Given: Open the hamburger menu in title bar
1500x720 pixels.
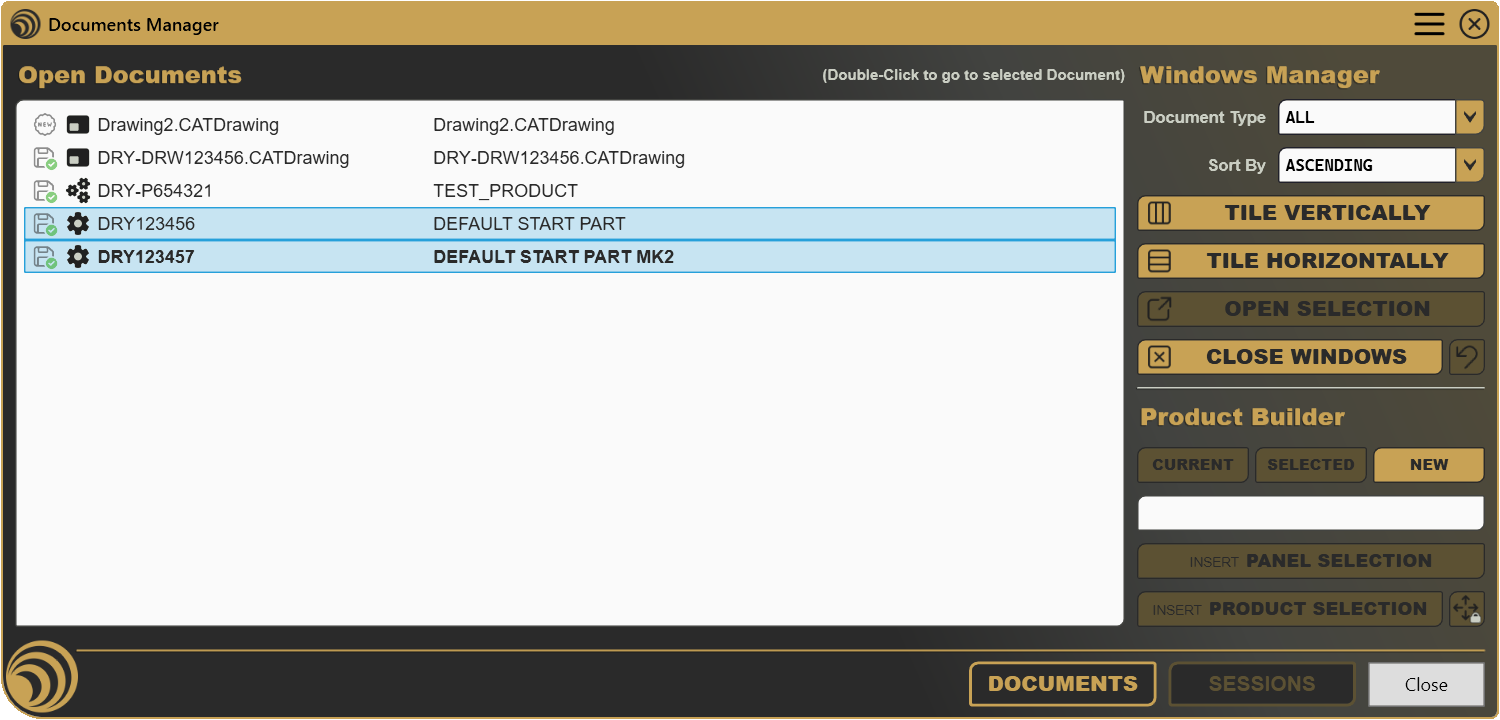Looking at the screenshot, I should [1429, 24].
